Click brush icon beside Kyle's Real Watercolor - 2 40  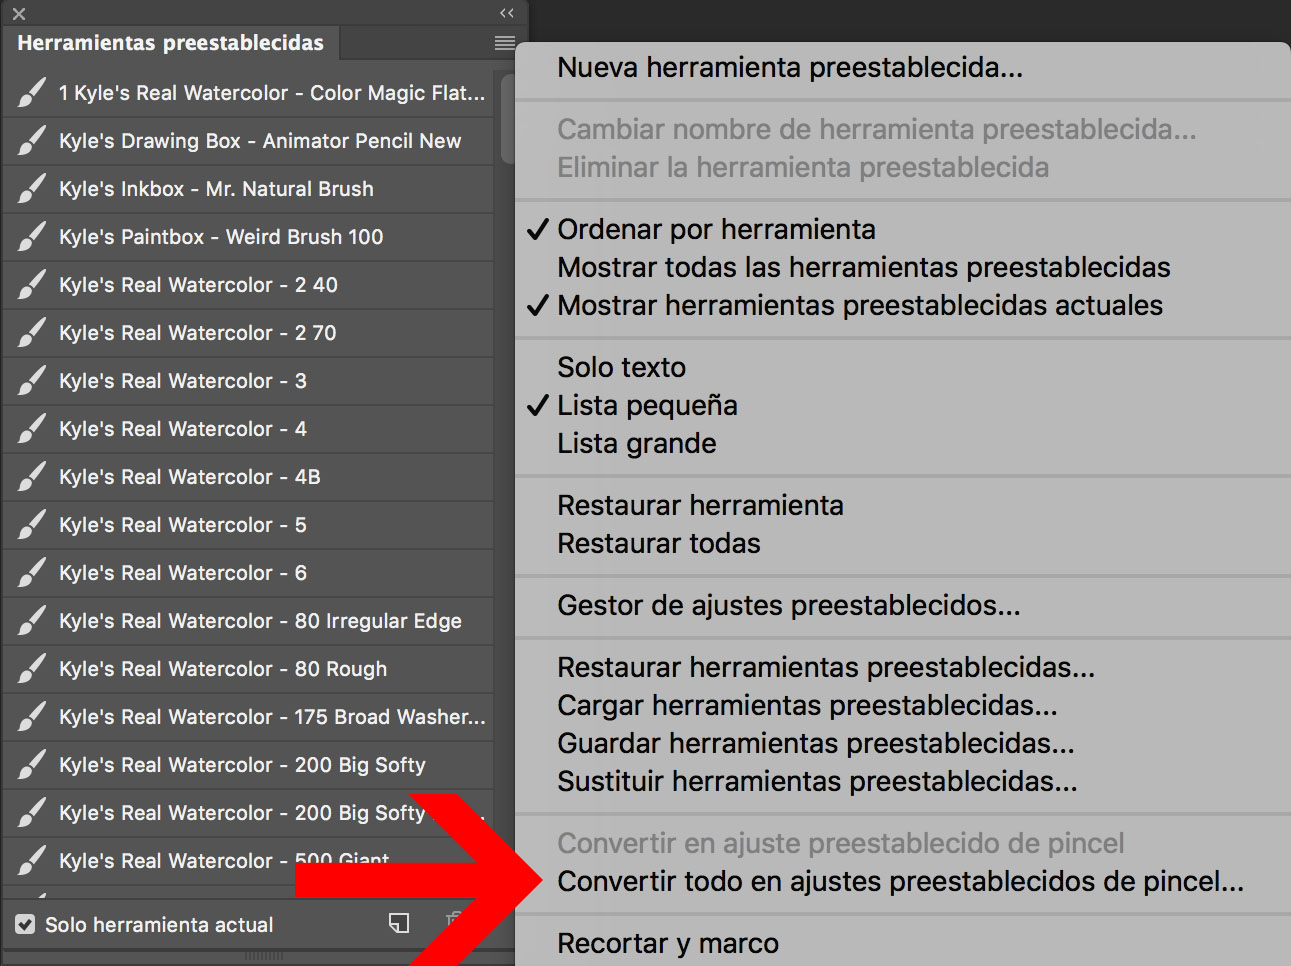(x=32, y=285)
